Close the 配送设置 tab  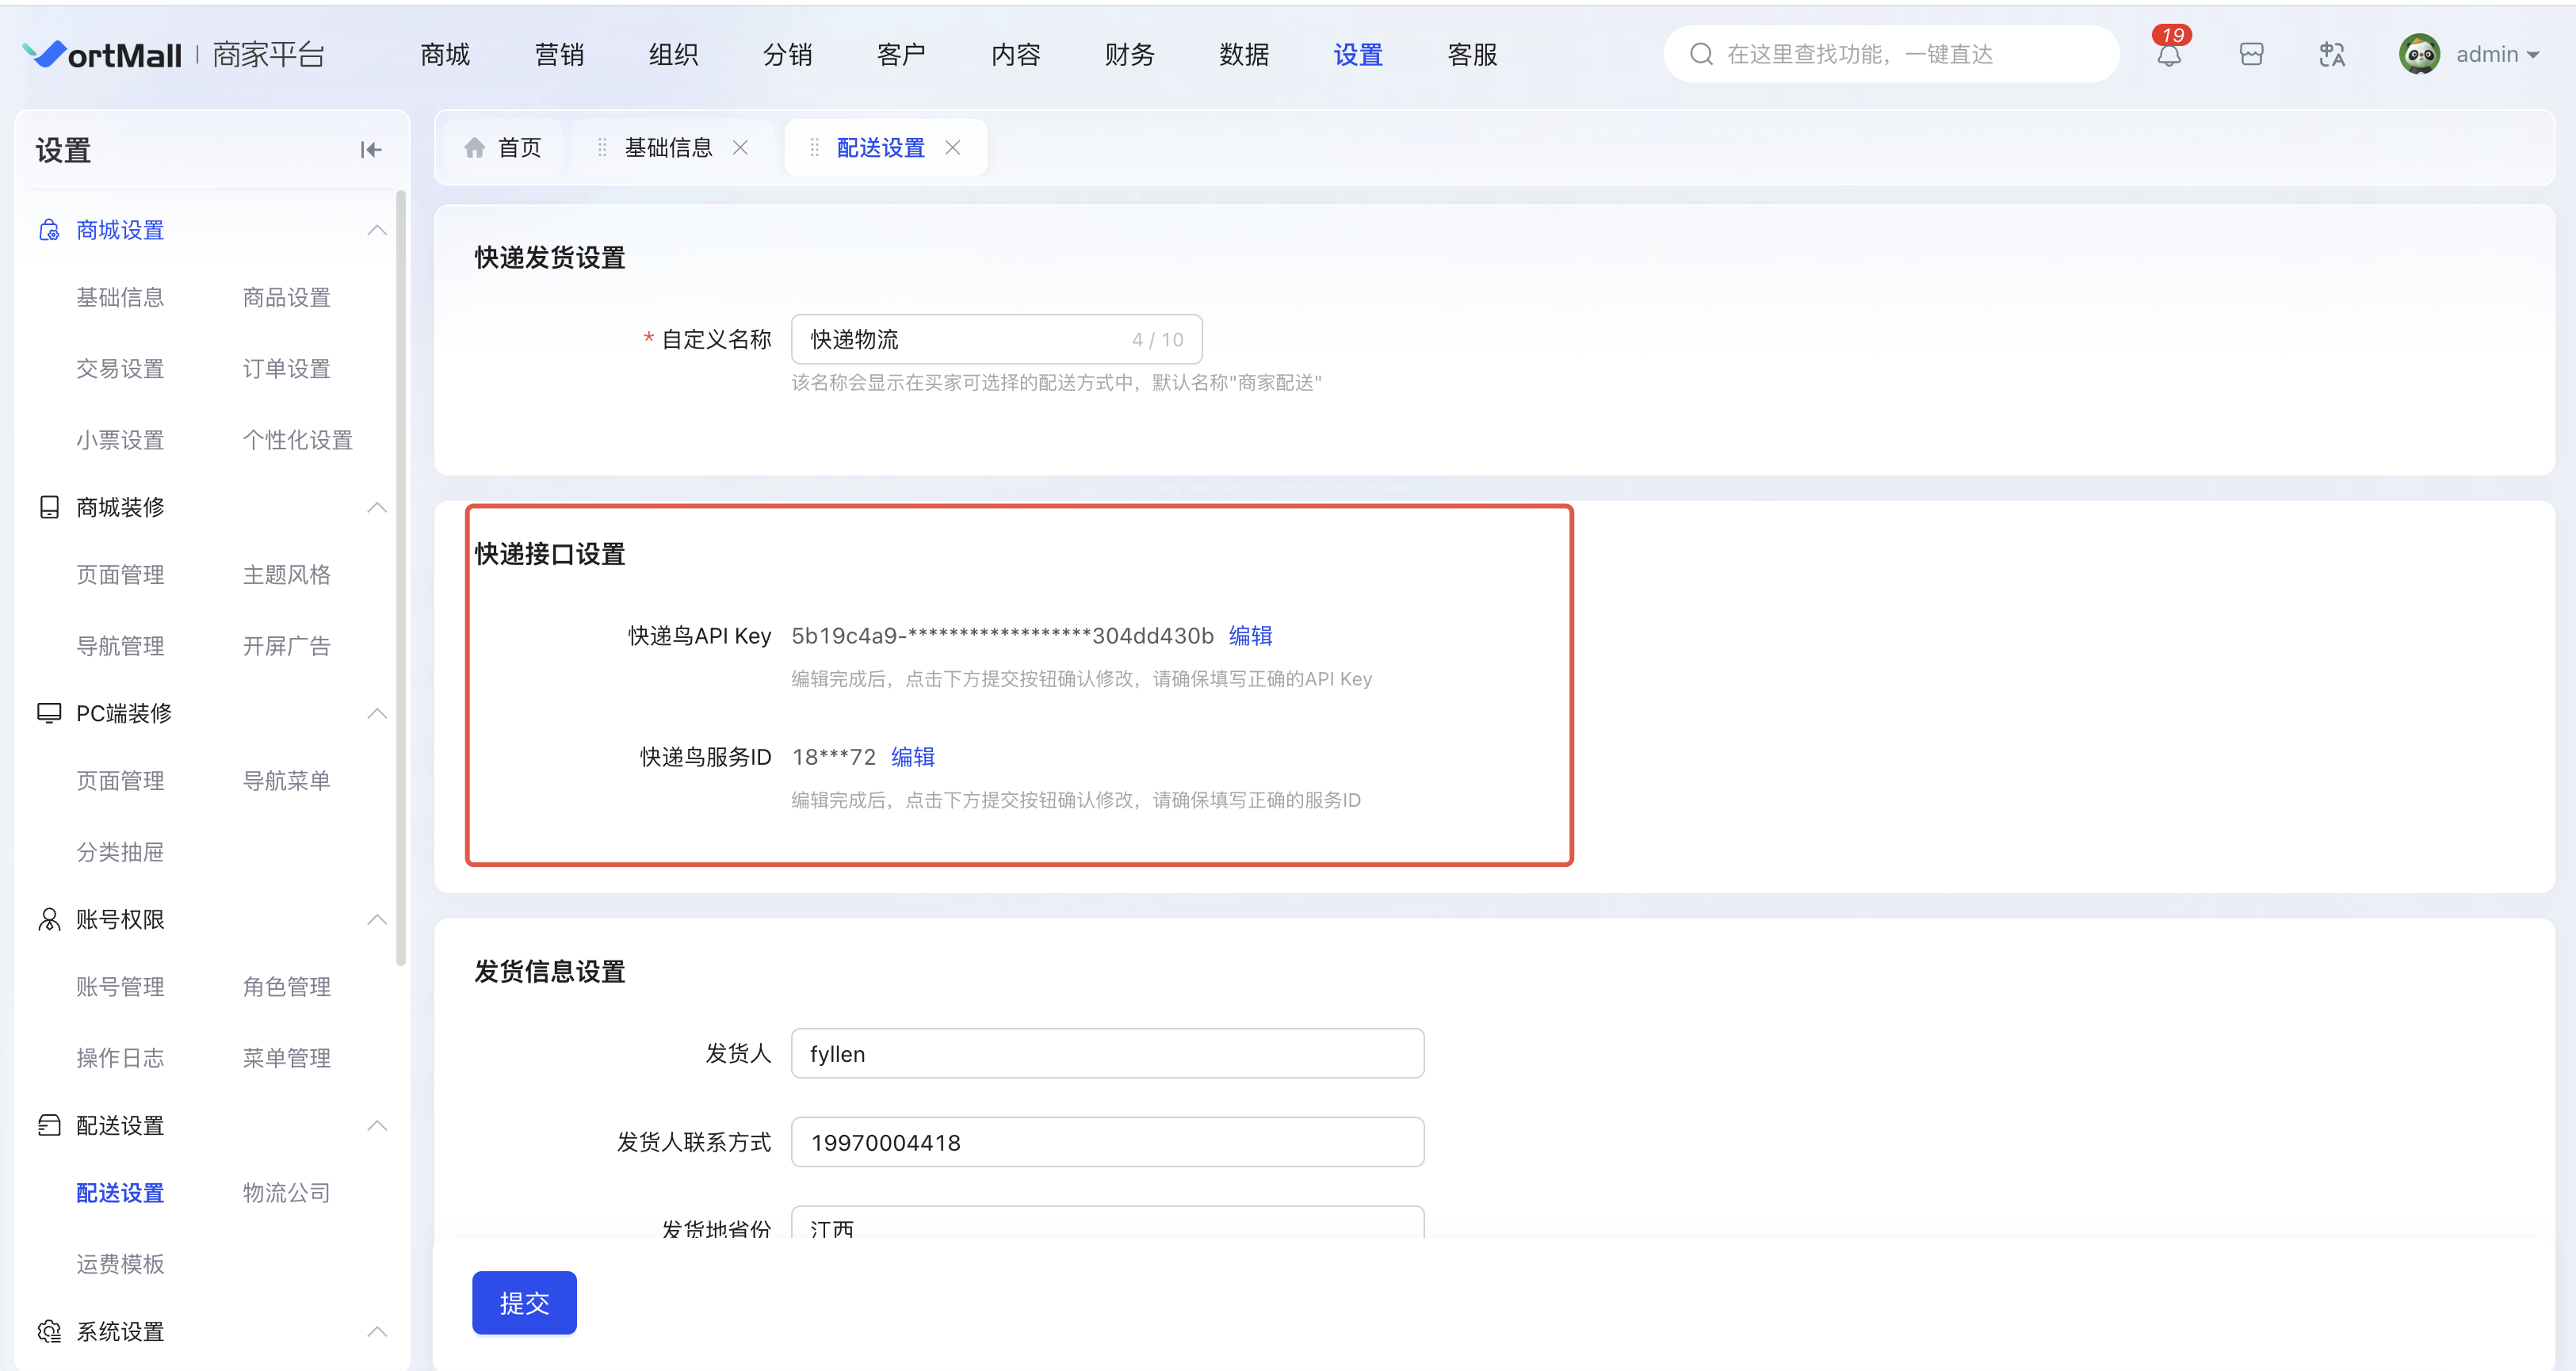pos(953,148)
